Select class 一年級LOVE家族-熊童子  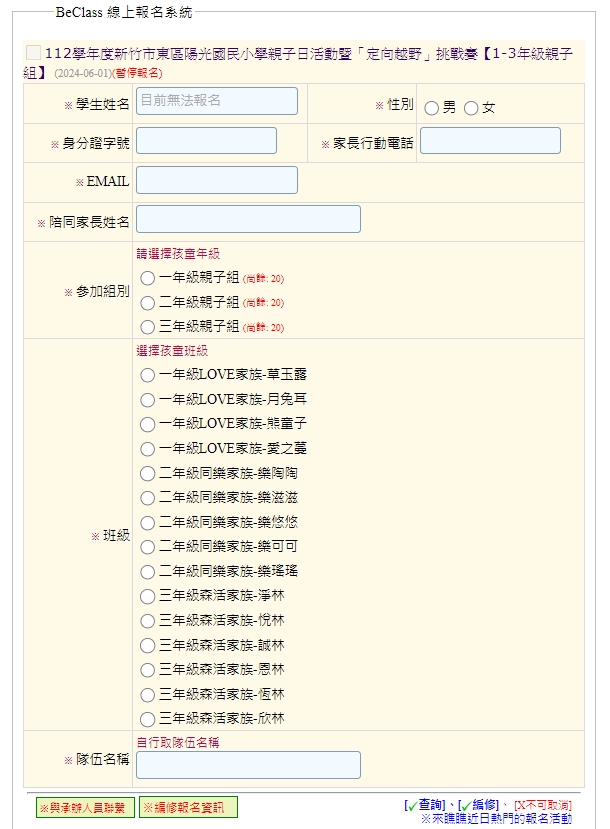(x=147, y=424)
